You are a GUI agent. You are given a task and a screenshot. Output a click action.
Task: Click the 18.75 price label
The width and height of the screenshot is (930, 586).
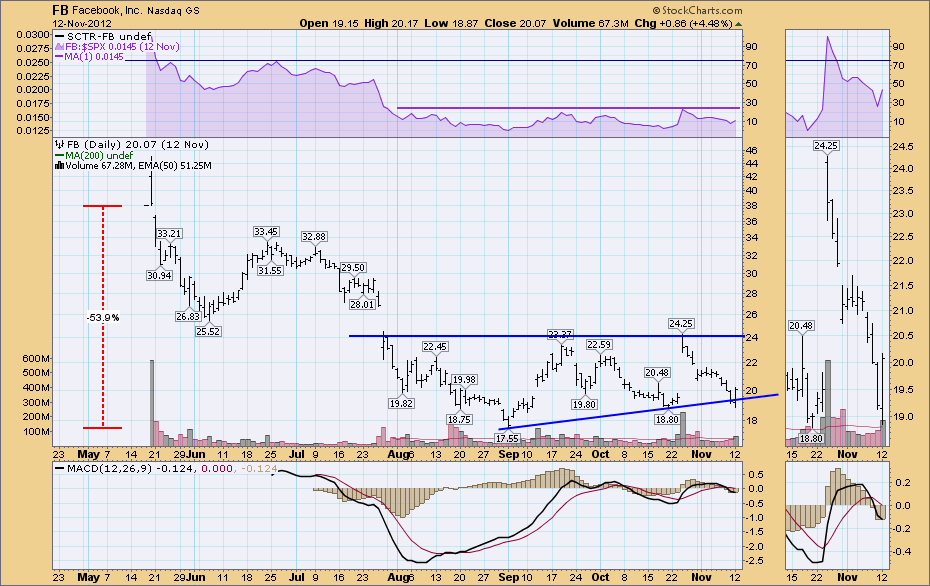click(460, 419)
